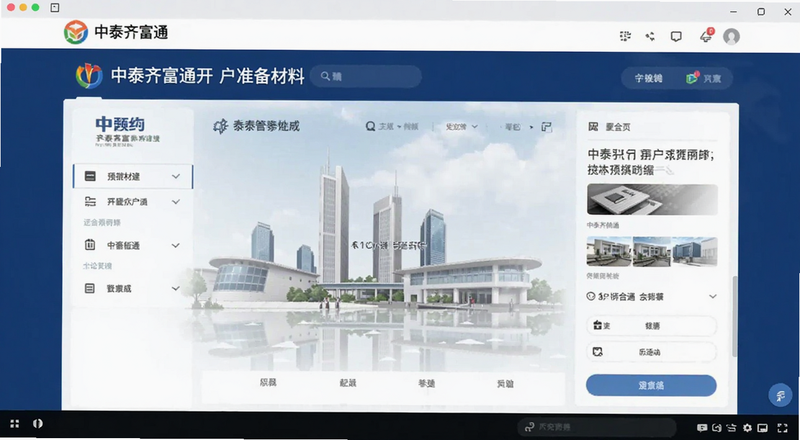Open the user avatar profile menu
800x440 pixels.
[731, 36]
